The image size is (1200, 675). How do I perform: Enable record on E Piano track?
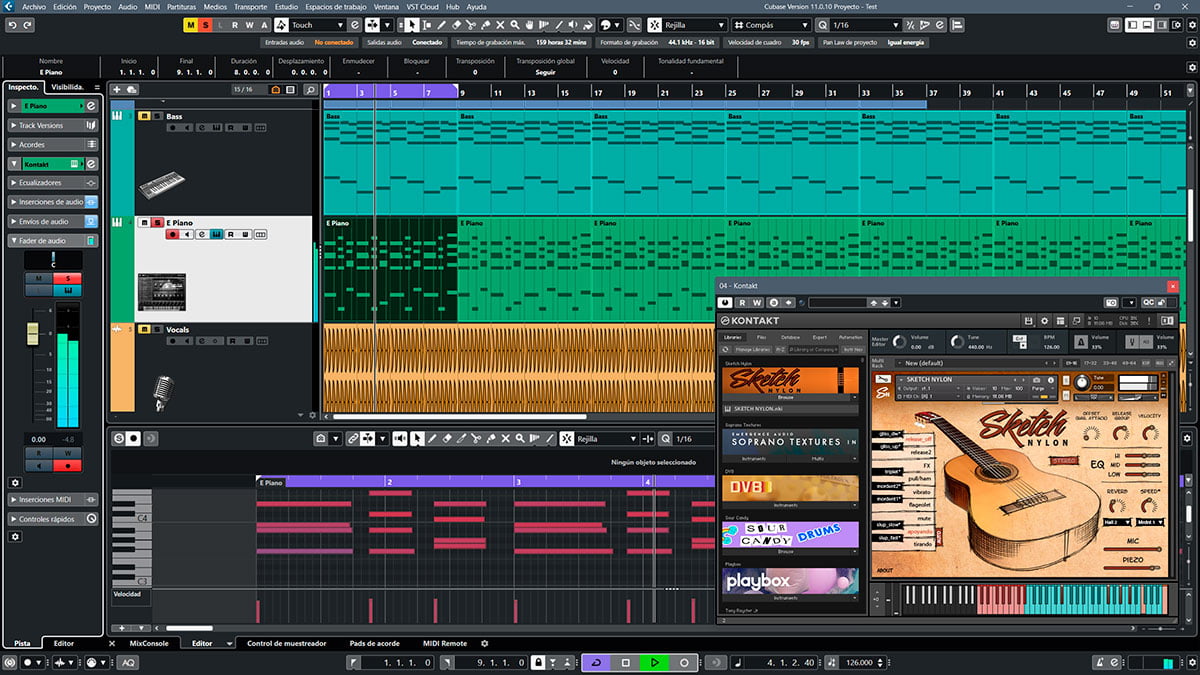point(172,234)
